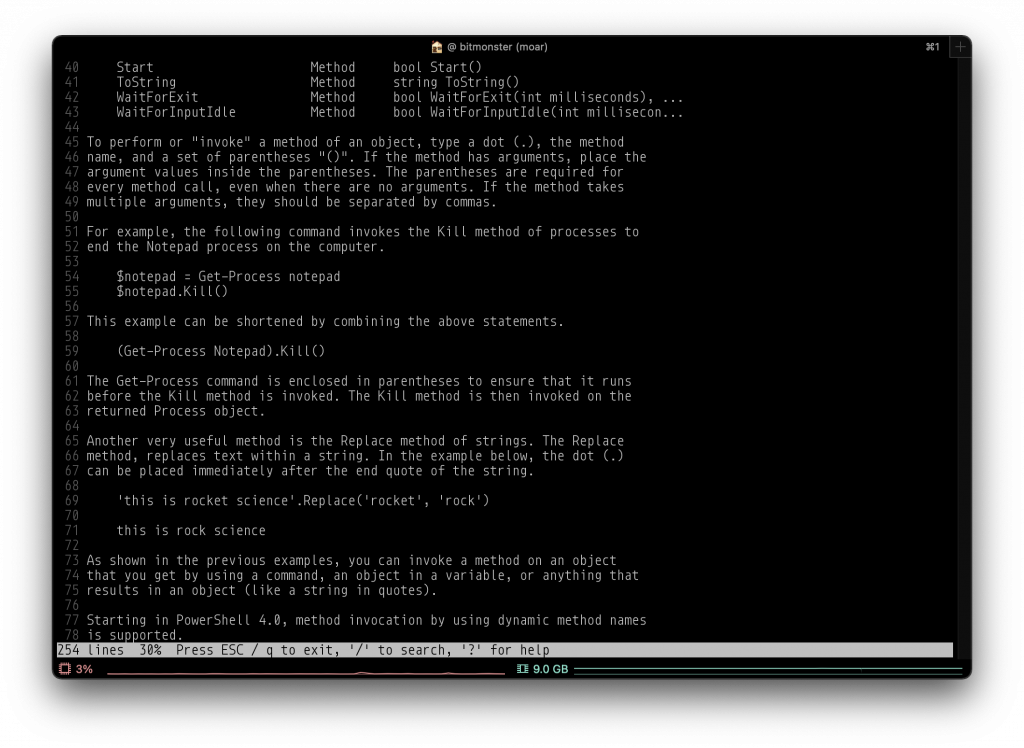Click the home folder icon in title

437,47
